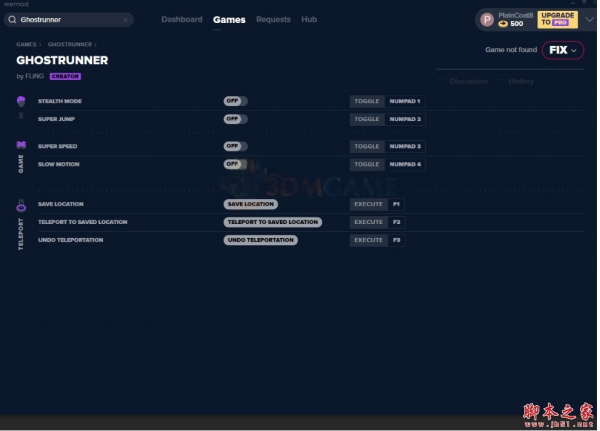Expand the account menu chevron
The height and width of the screenshot is (431, 600).
coord(589,19)
